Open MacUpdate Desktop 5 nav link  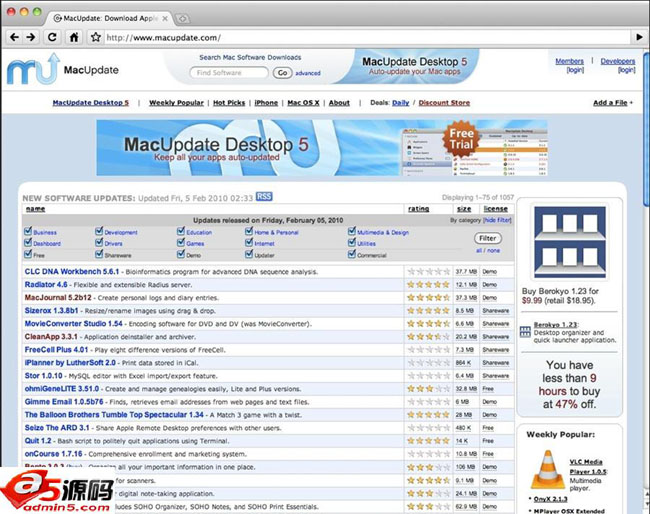(91, 103)
